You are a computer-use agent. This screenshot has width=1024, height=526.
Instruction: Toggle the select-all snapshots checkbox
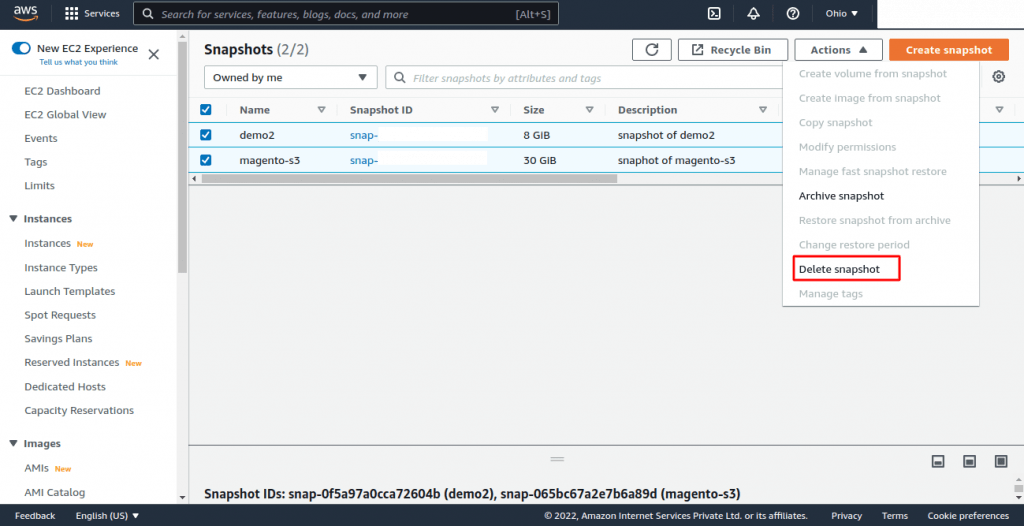(206, 110)
